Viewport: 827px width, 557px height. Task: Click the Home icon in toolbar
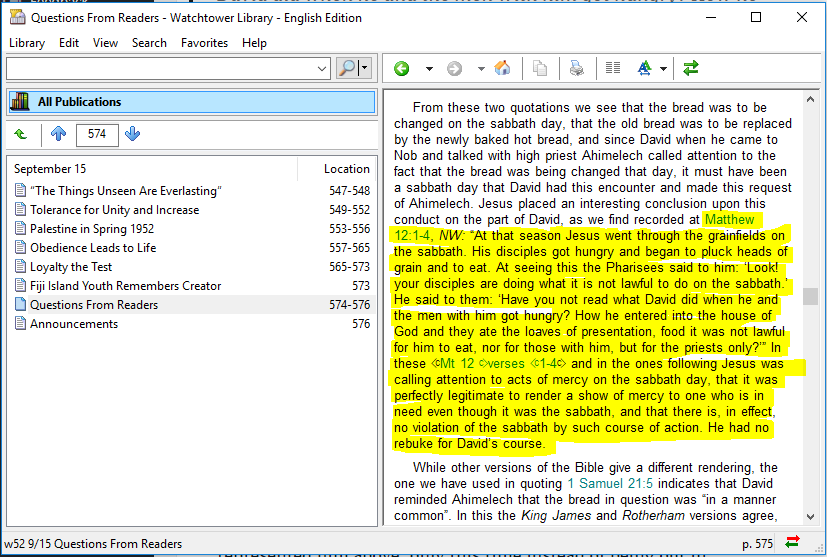503,69
